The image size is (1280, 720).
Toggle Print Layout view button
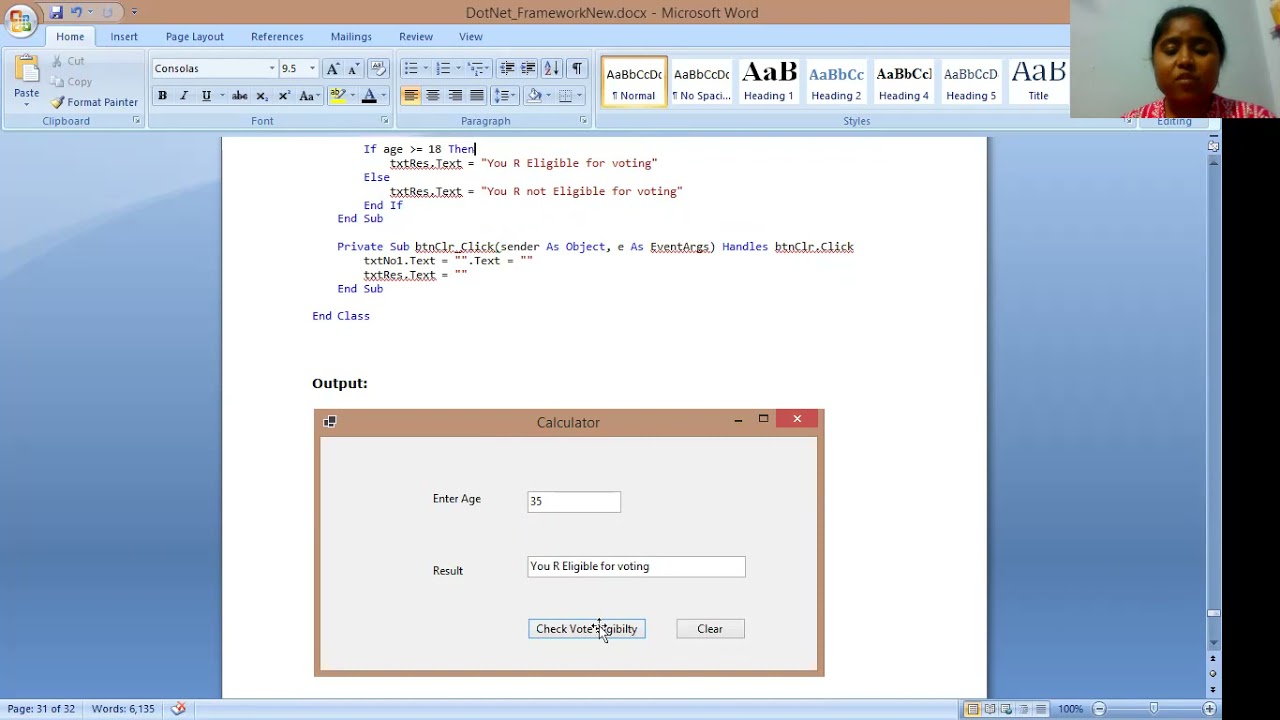point(973,709)
